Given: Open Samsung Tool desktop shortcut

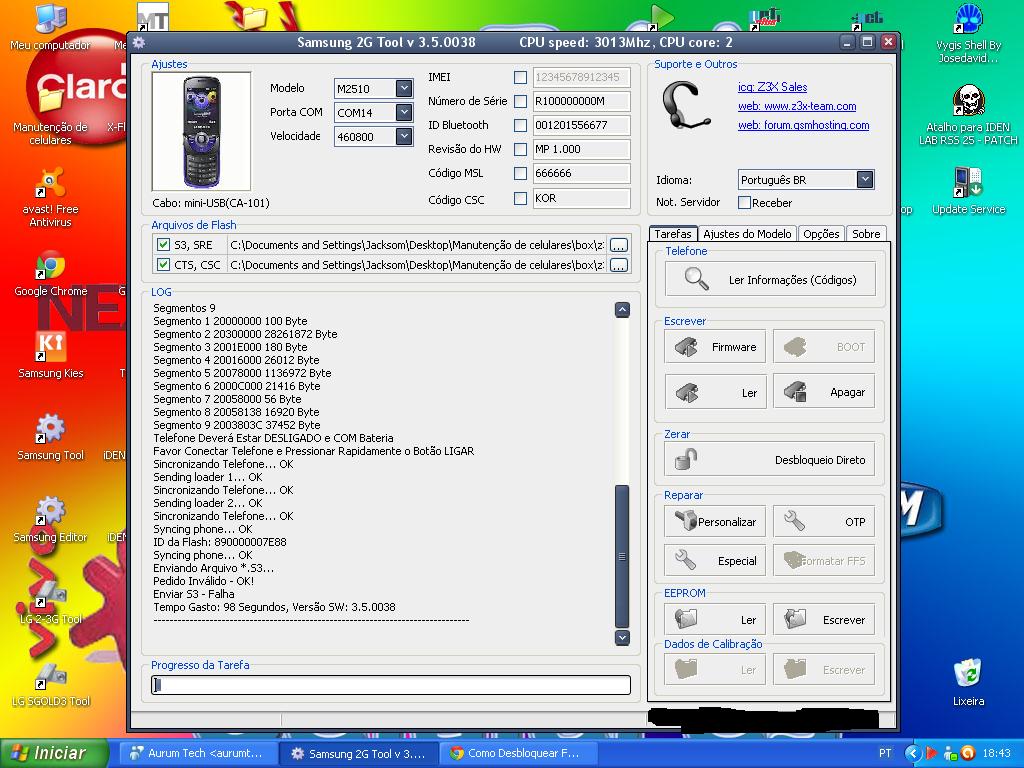Looking at the screenshot, I should point(50,438).
